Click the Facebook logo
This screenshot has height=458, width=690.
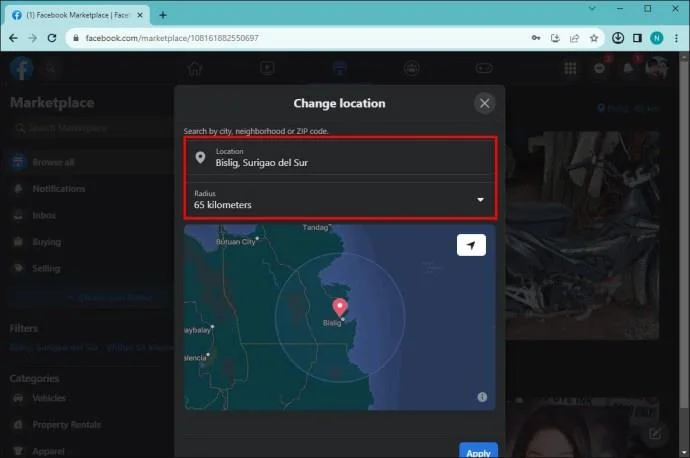click(22, 68)
